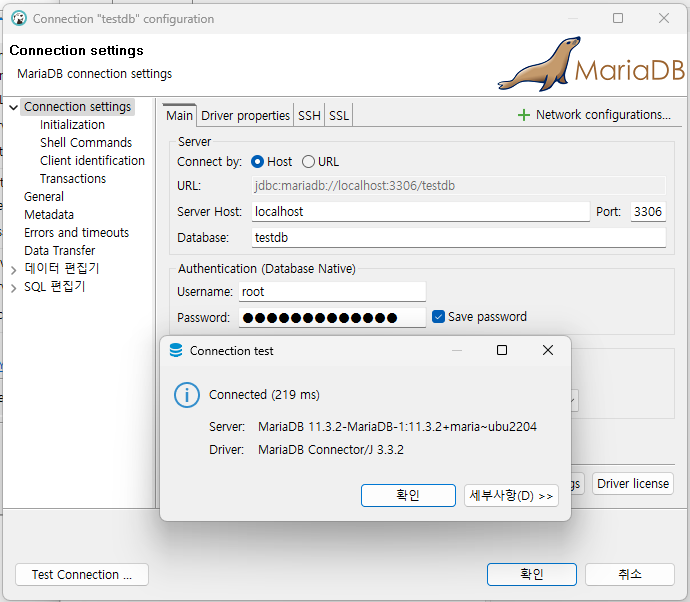Toggle the Save password checkbox
The height and width of the screenshot is (602, 690).
[438, 316]
